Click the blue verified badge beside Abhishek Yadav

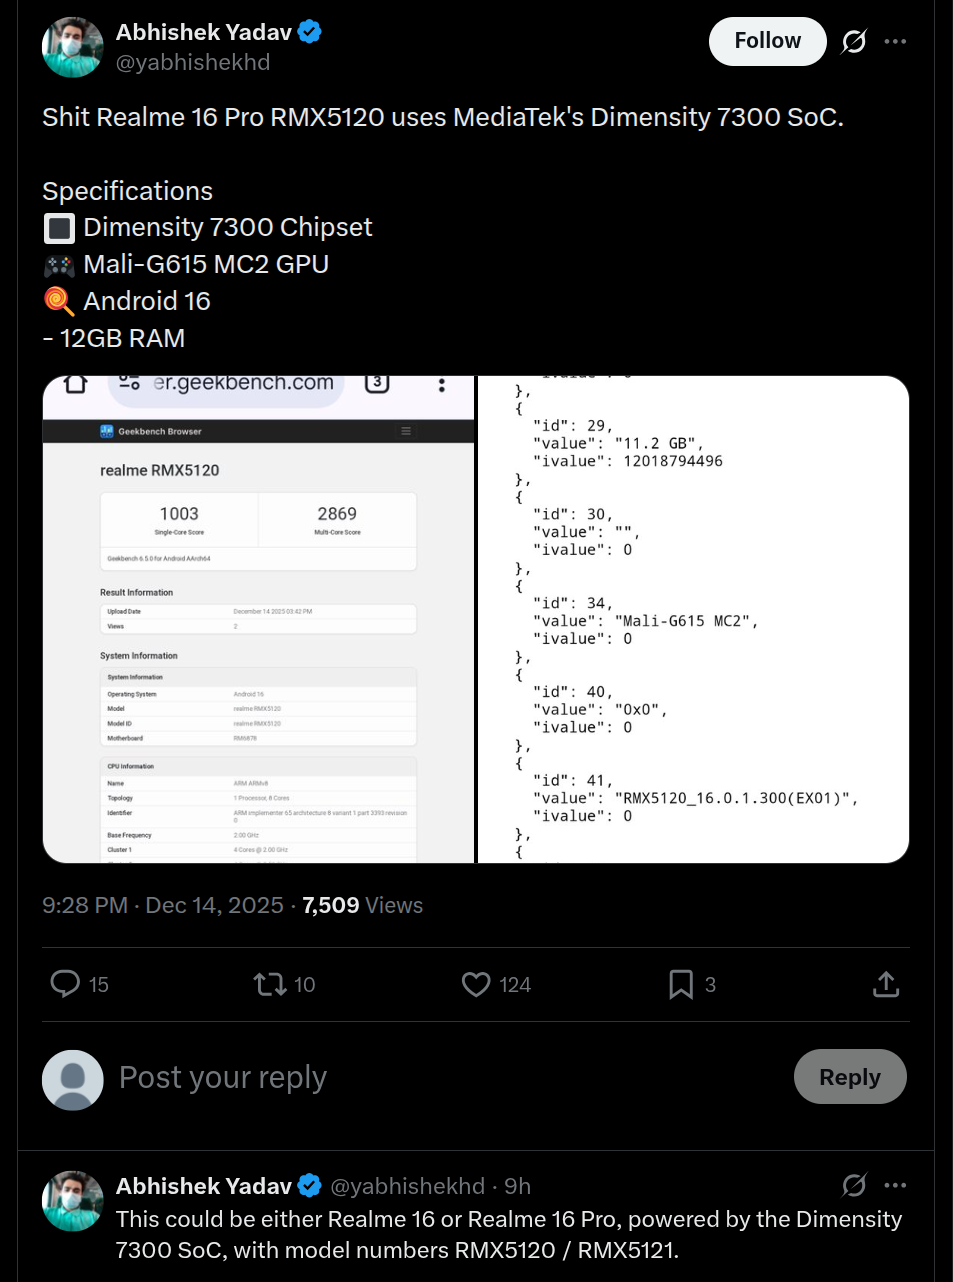309,31
